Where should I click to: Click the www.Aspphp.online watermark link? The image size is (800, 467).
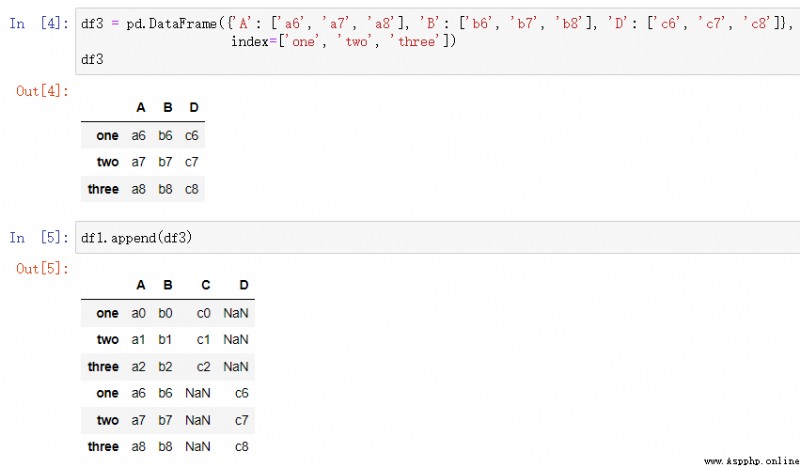[x=752, y=461]
